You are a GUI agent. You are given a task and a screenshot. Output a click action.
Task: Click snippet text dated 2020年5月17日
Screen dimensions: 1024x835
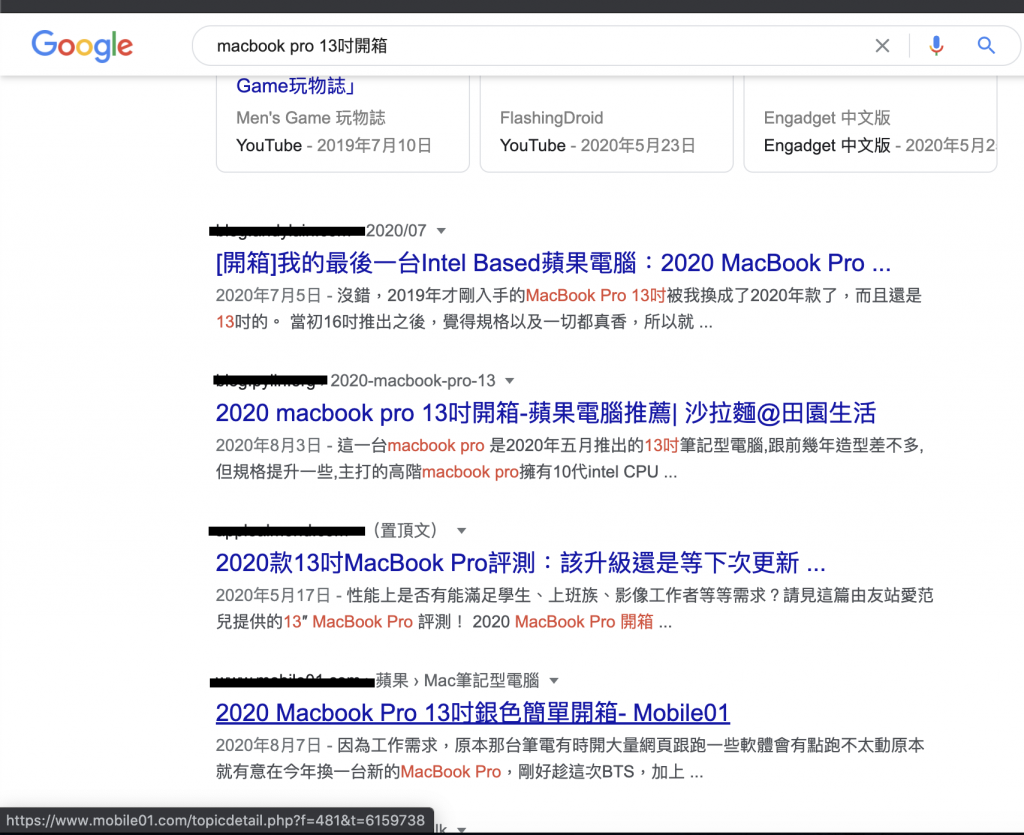tap(575, 608)
